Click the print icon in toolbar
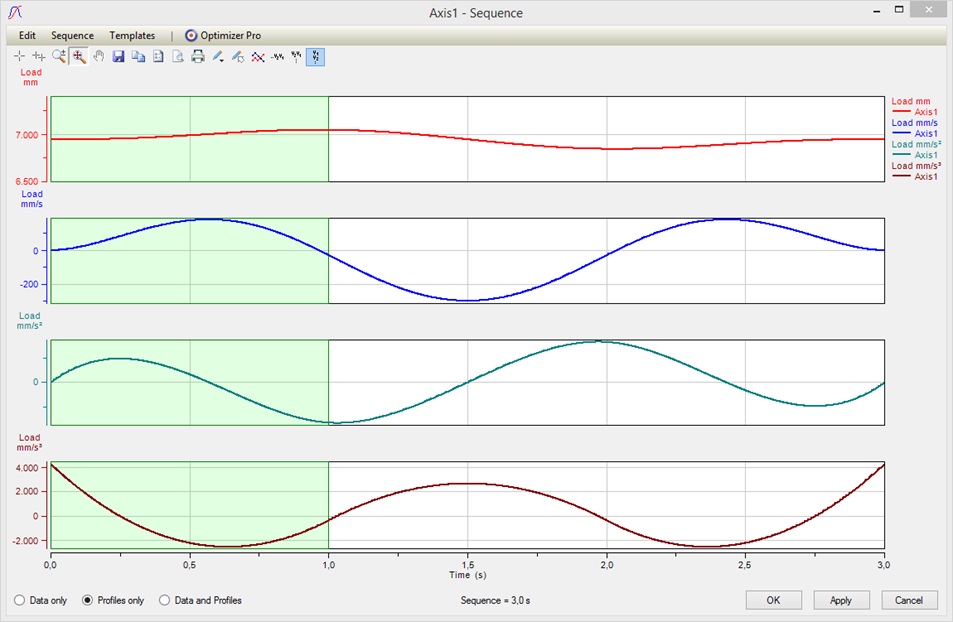This screenshot has height=622, width=953. pos(197,57)
